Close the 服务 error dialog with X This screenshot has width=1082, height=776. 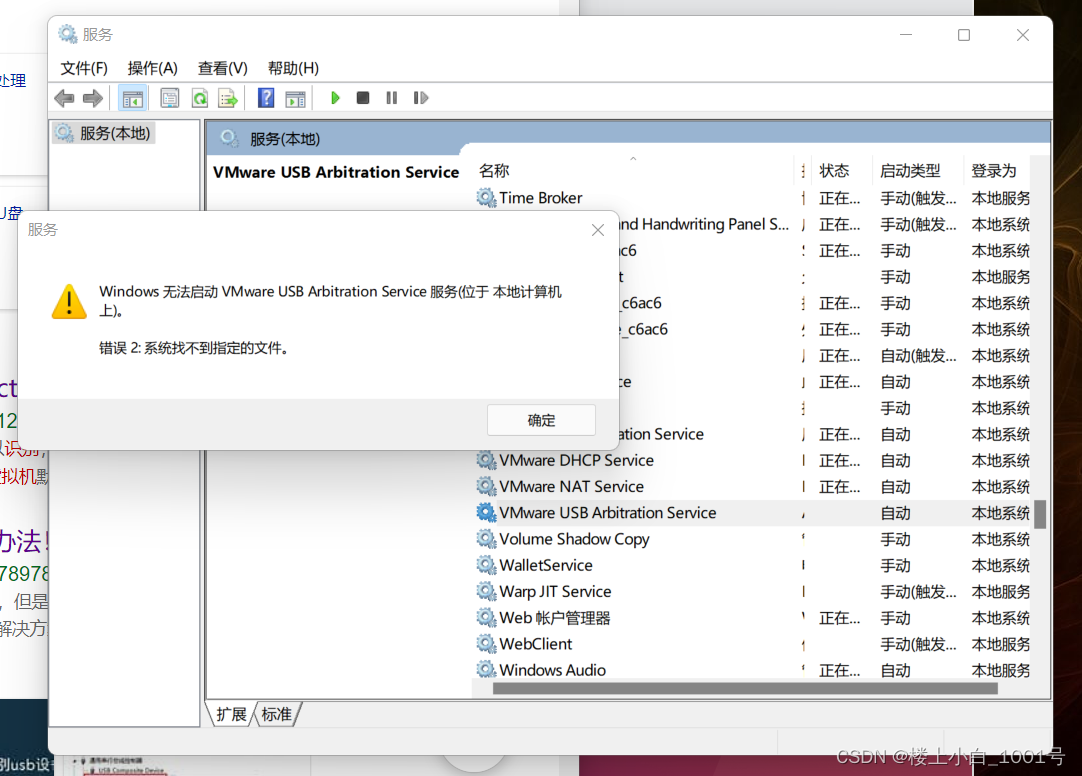(x=598, y=230)
